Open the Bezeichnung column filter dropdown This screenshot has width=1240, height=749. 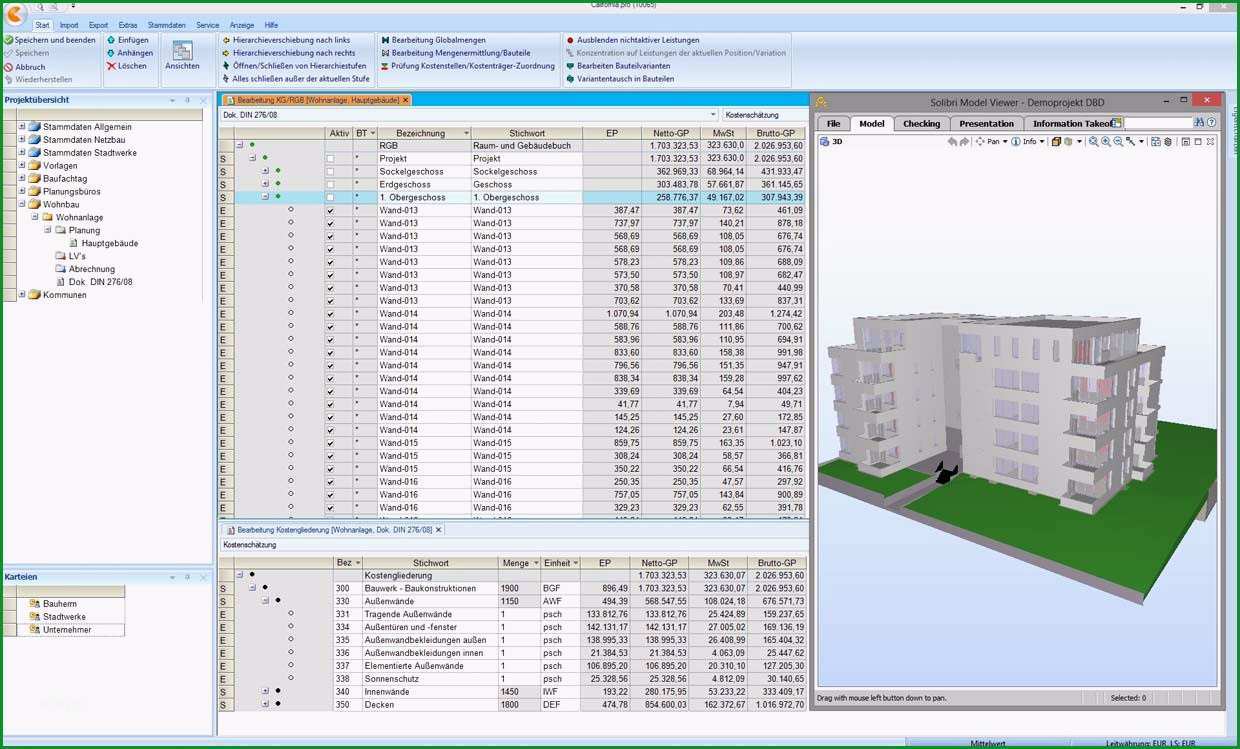[x=466, y=133]
